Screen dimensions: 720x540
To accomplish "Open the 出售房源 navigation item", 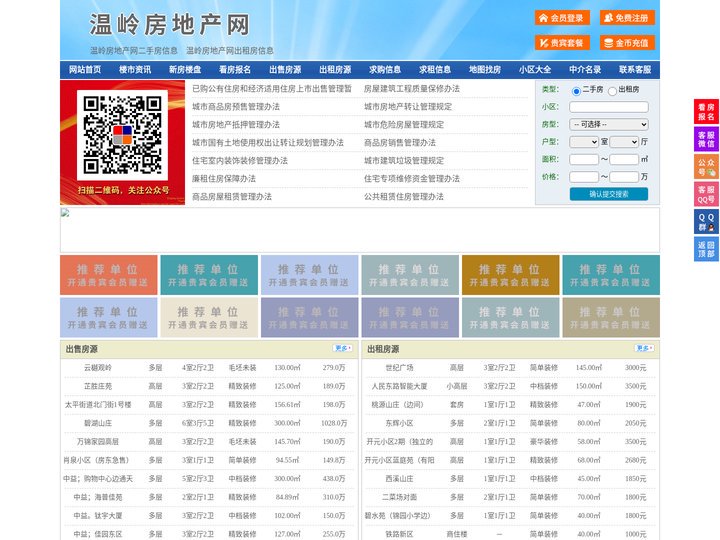I will pos(285,70).
